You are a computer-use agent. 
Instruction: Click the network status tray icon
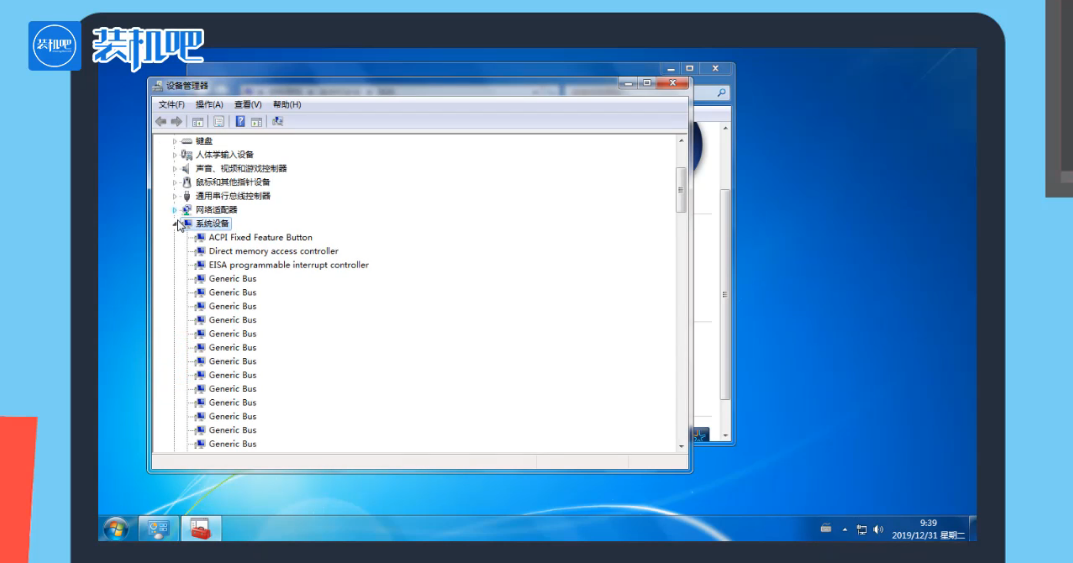[x=862, y=529]
